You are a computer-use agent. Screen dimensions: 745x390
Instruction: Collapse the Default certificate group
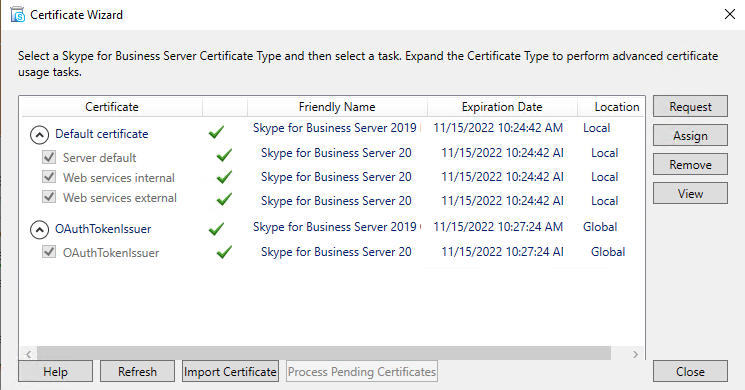pos(39,135)
